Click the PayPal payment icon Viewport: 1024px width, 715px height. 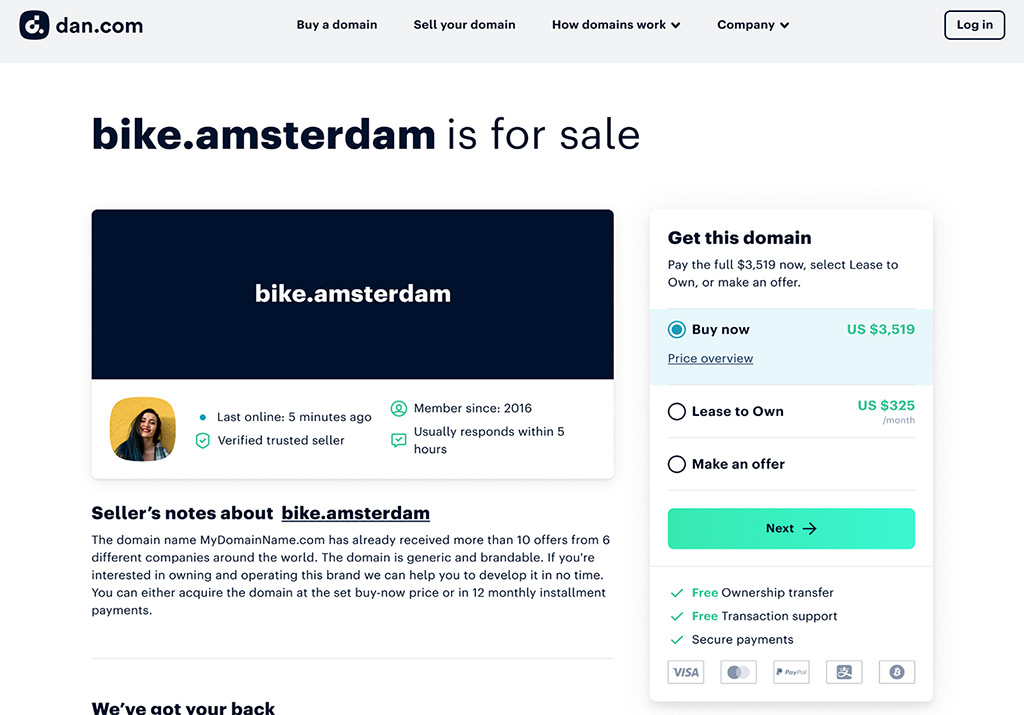[x=792, y=672]
